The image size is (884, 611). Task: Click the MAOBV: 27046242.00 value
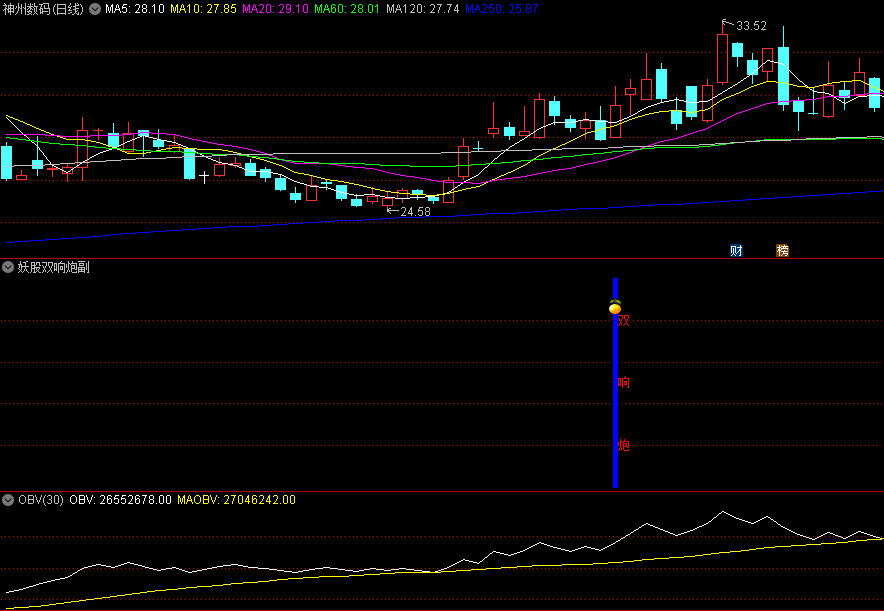[236, 500]
